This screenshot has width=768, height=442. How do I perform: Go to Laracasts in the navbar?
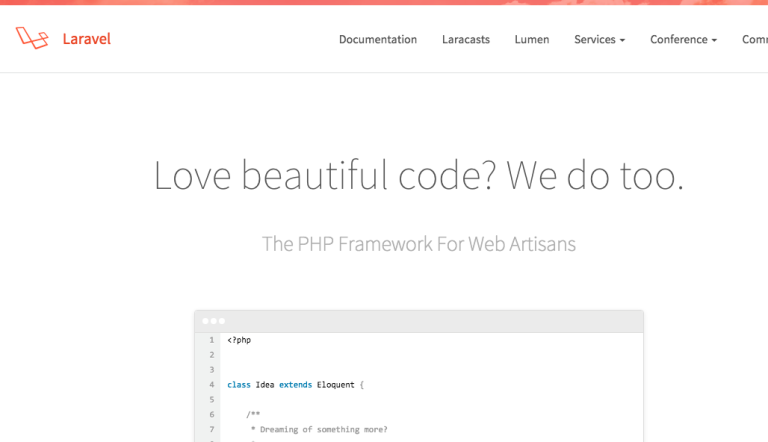(466, 39)
